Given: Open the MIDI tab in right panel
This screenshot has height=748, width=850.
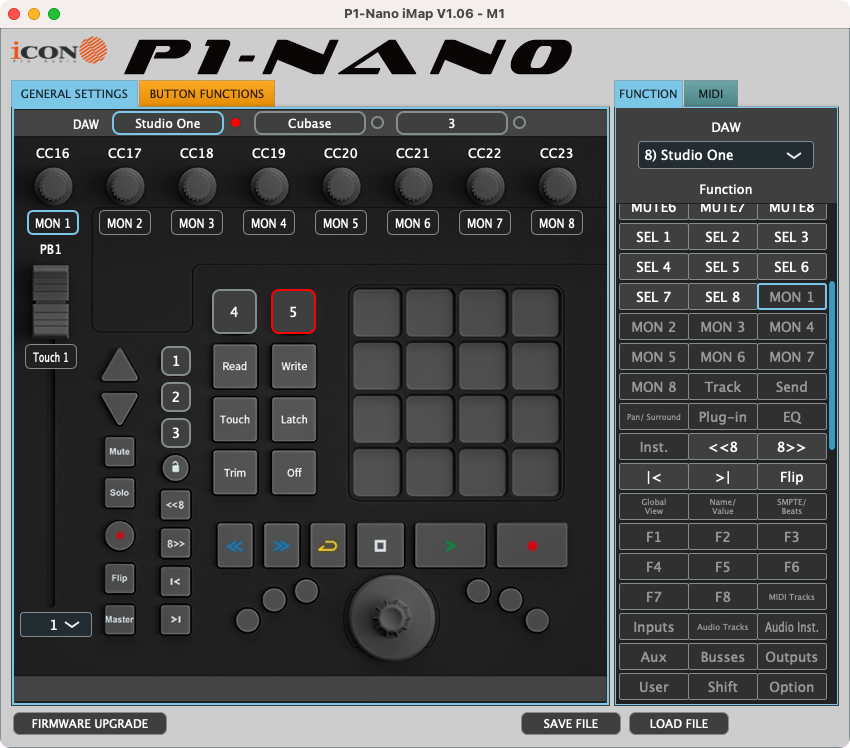Looking at the screenshot, I should pyautogui.click(x=711, y=94).
